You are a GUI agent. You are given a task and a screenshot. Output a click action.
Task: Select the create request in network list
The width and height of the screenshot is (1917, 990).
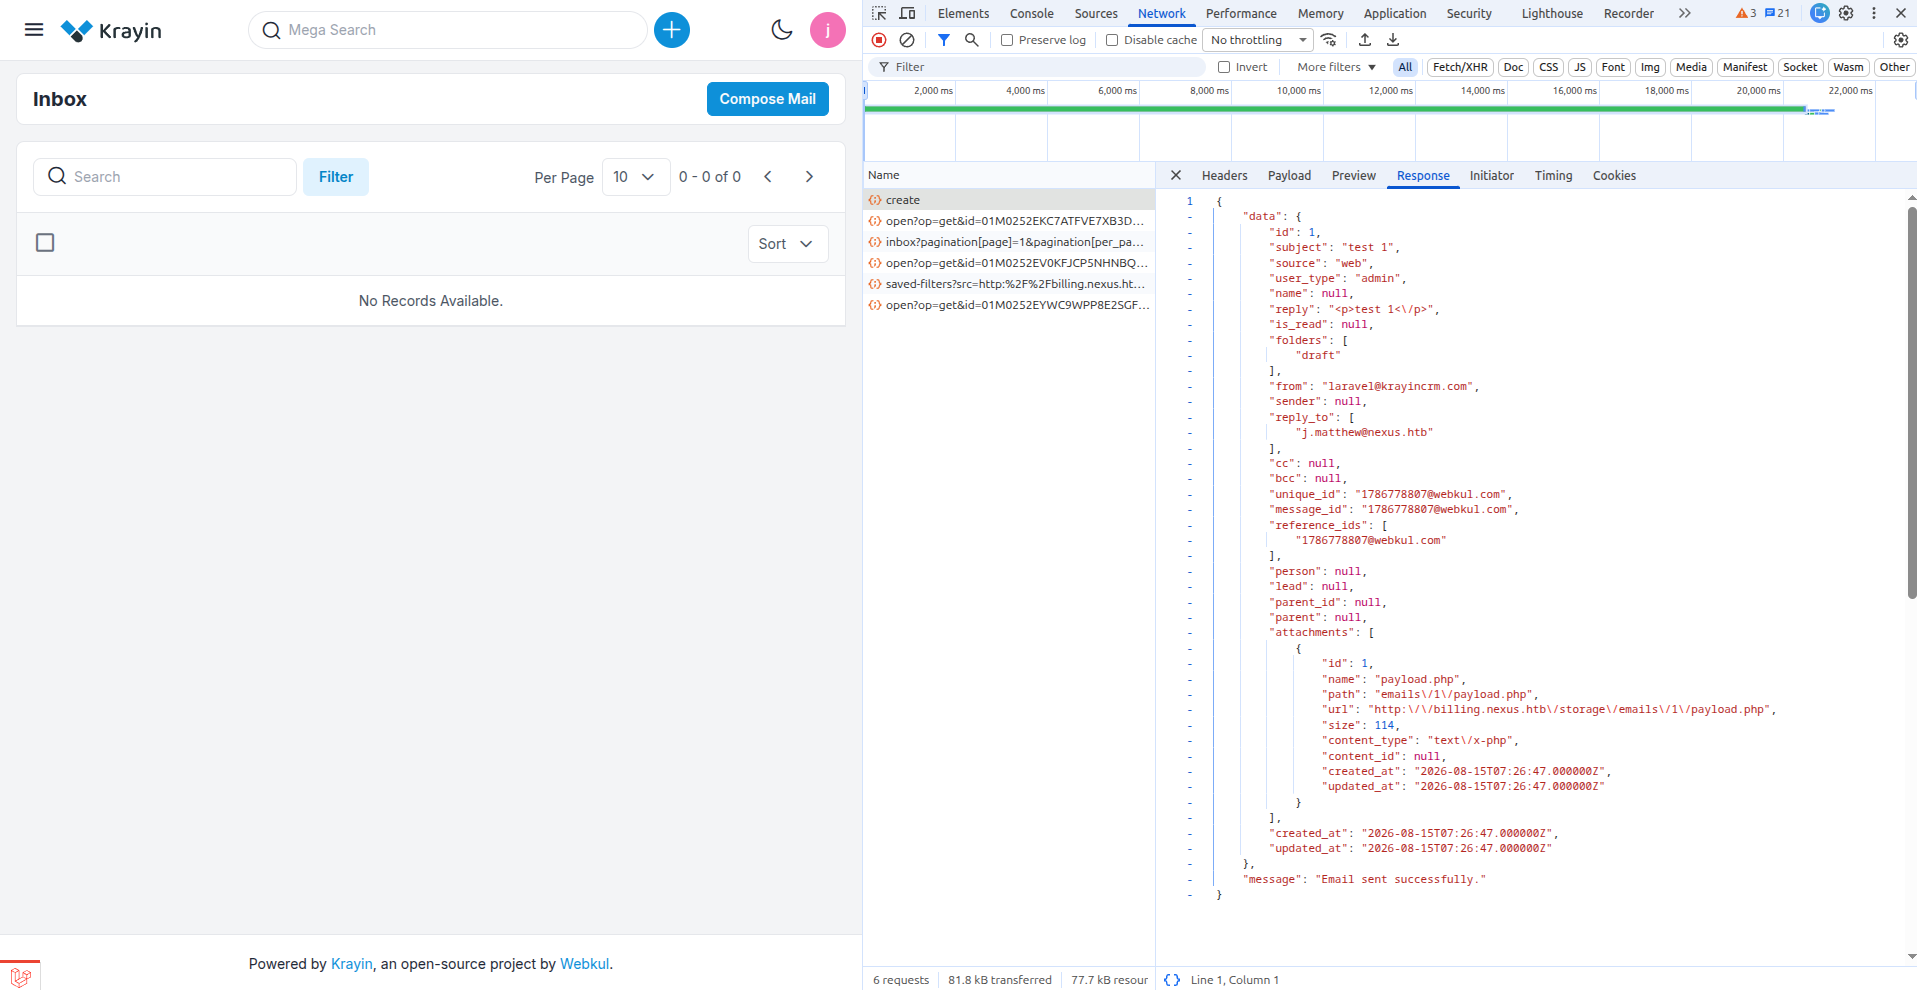tap(1009, 200)
